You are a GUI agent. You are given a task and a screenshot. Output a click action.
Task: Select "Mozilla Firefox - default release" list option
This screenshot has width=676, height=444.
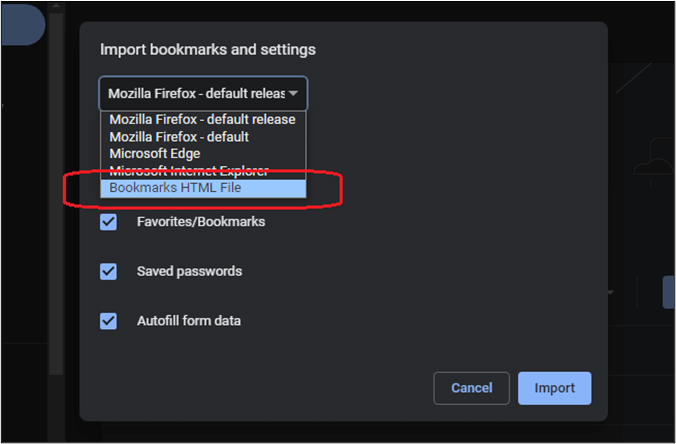202,119
